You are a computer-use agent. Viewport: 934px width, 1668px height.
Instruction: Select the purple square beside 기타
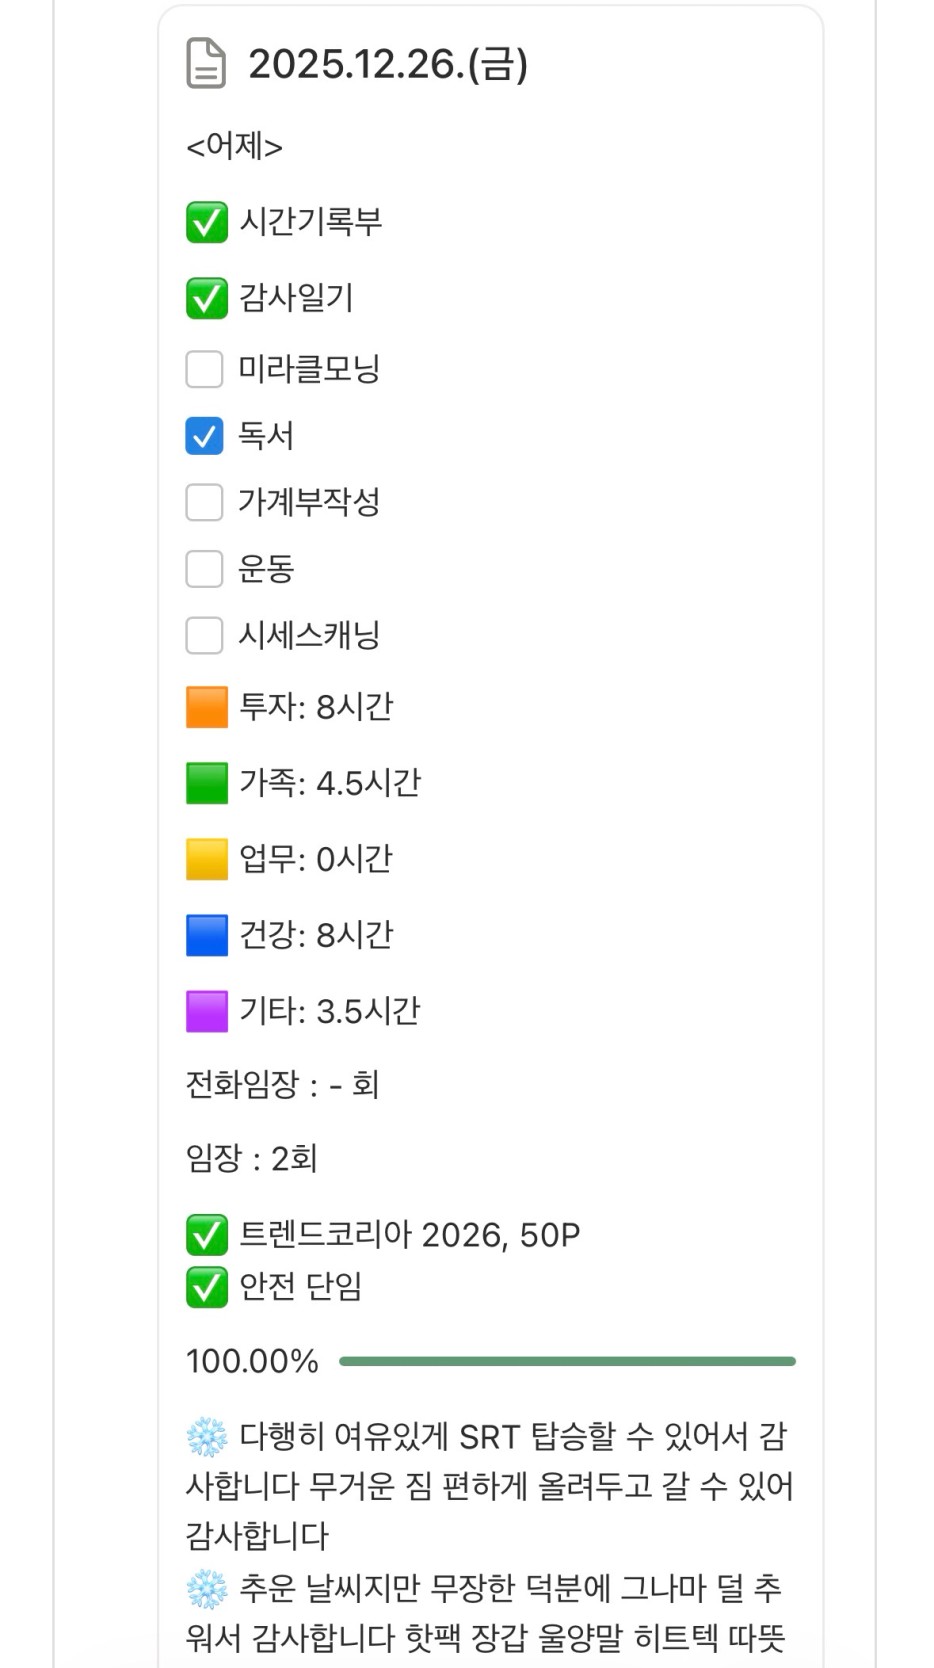(x=207, y=1011)
